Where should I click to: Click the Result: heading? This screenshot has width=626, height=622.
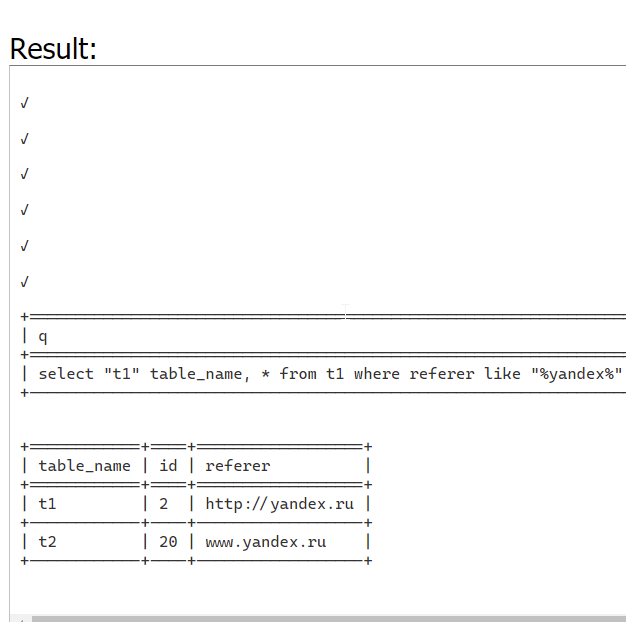pos(53,49)
